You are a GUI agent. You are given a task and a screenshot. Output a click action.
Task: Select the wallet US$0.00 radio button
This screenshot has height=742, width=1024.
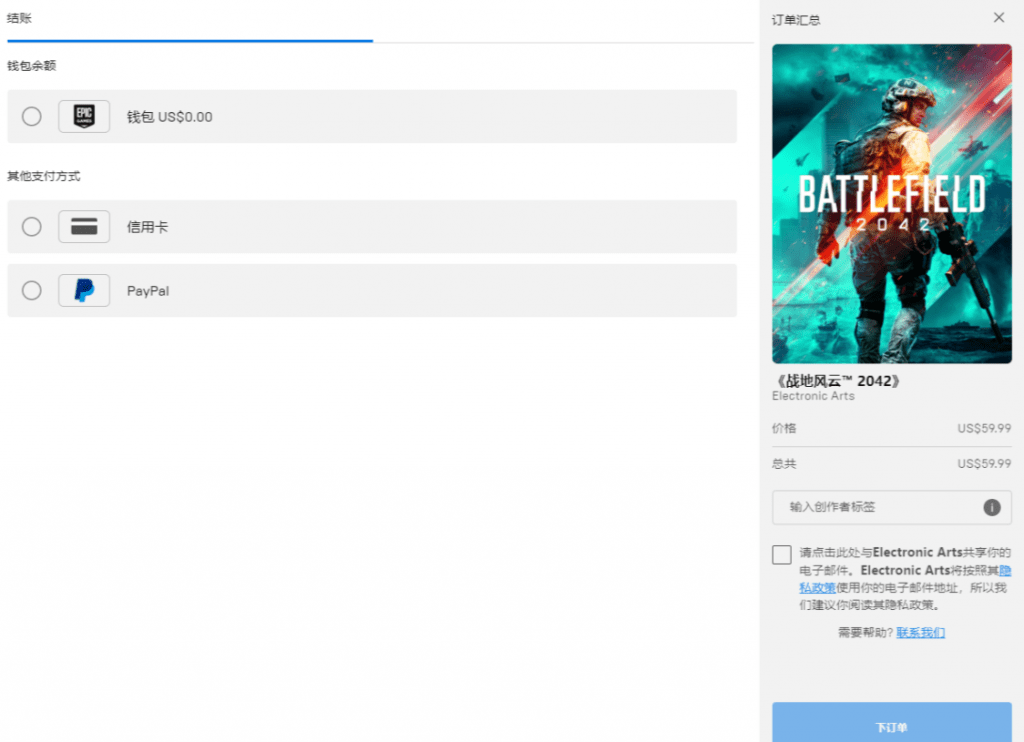[x=31, y=116]
